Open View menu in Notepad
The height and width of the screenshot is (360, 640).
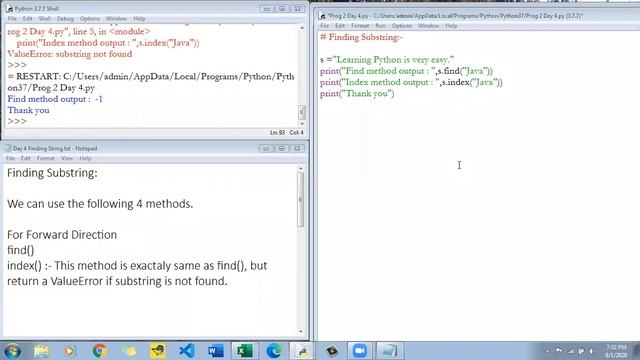pos(67,158)
